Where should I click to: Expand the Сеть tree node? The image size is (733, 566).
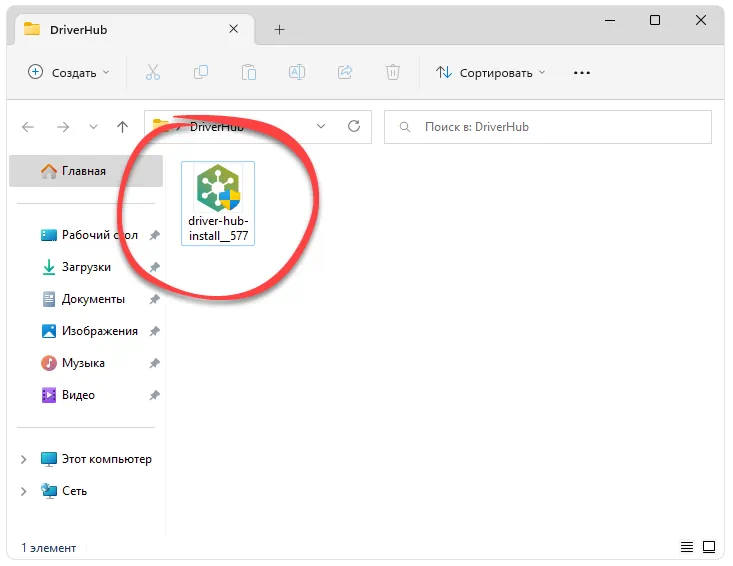(23, 491)
